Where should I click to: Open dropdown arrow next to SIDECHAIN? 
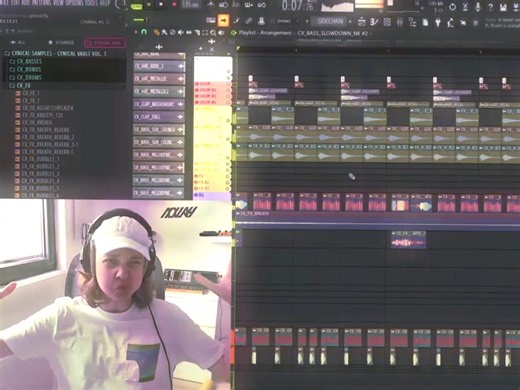click(x=350, y=22)
